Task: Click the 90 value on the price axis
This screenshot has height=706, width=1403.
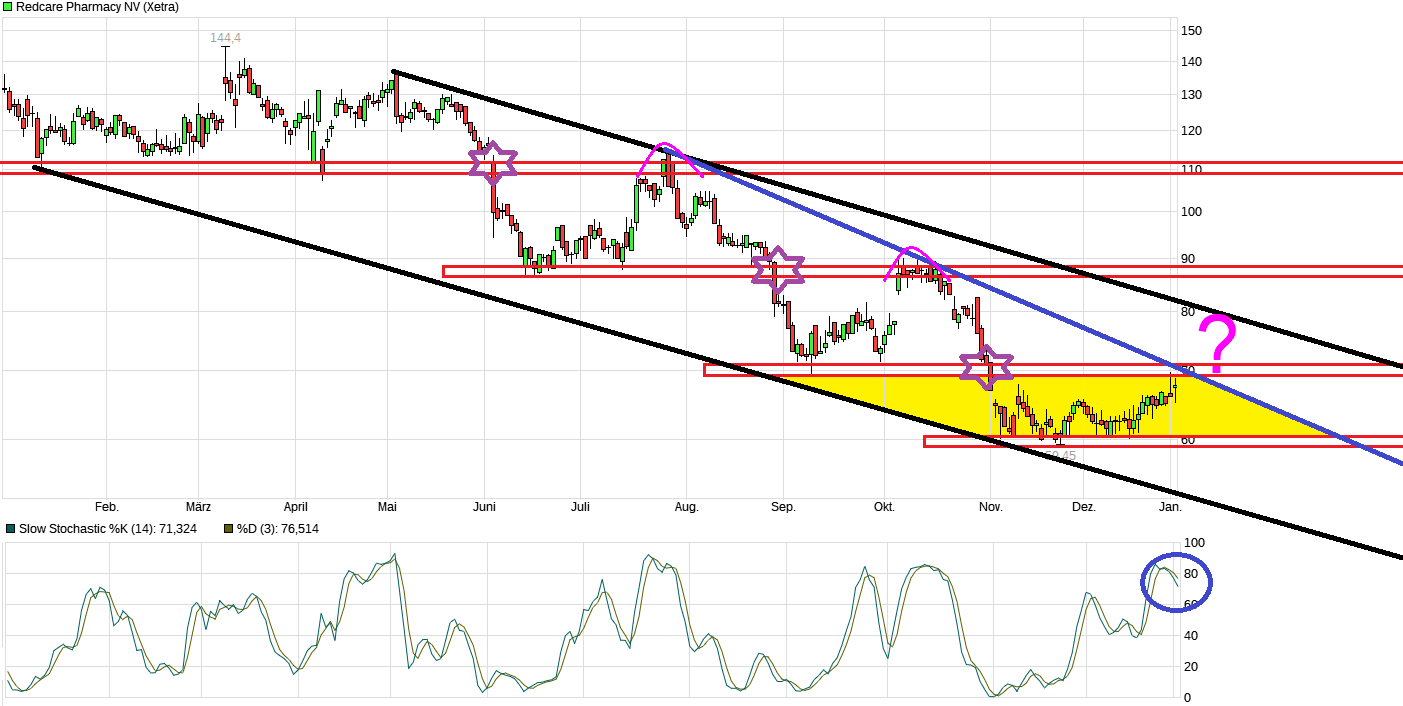Action: (x=1188, y=259)
